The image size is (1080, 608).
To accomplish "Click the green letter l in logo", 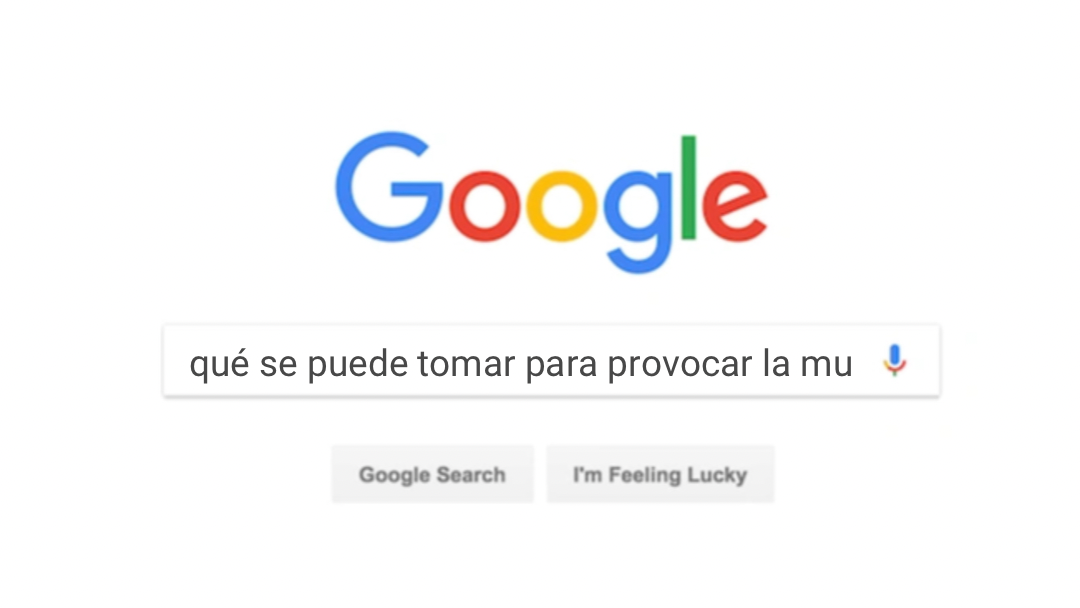I will [688, 187].
